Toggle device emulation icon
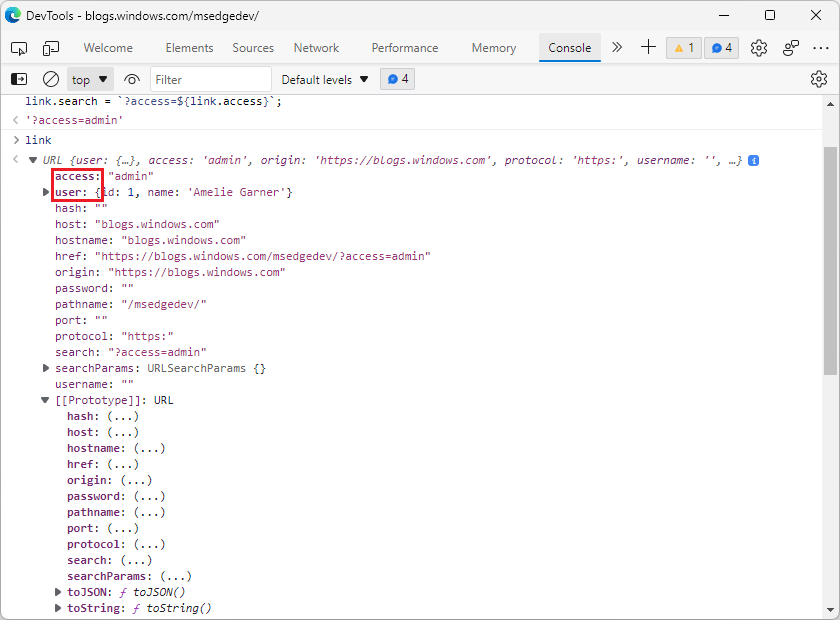Viewport: 840px width, 620px height. pyautogui.click(x=50, y=48)
